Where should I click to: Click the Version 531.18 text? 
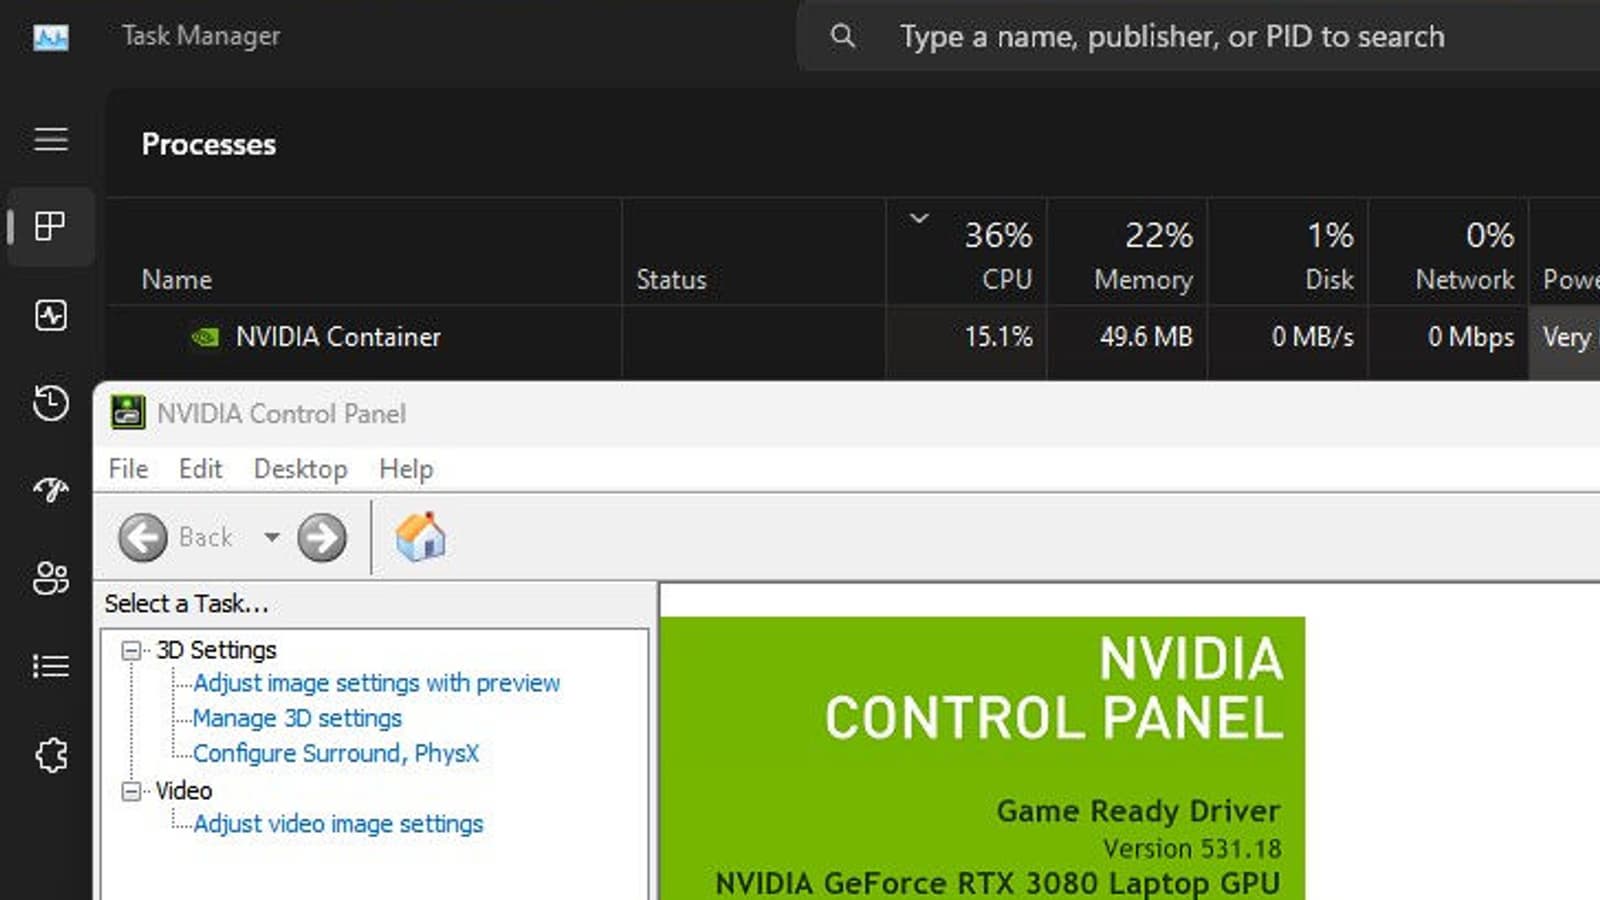pyautogui.click(x=1192, y=849)
